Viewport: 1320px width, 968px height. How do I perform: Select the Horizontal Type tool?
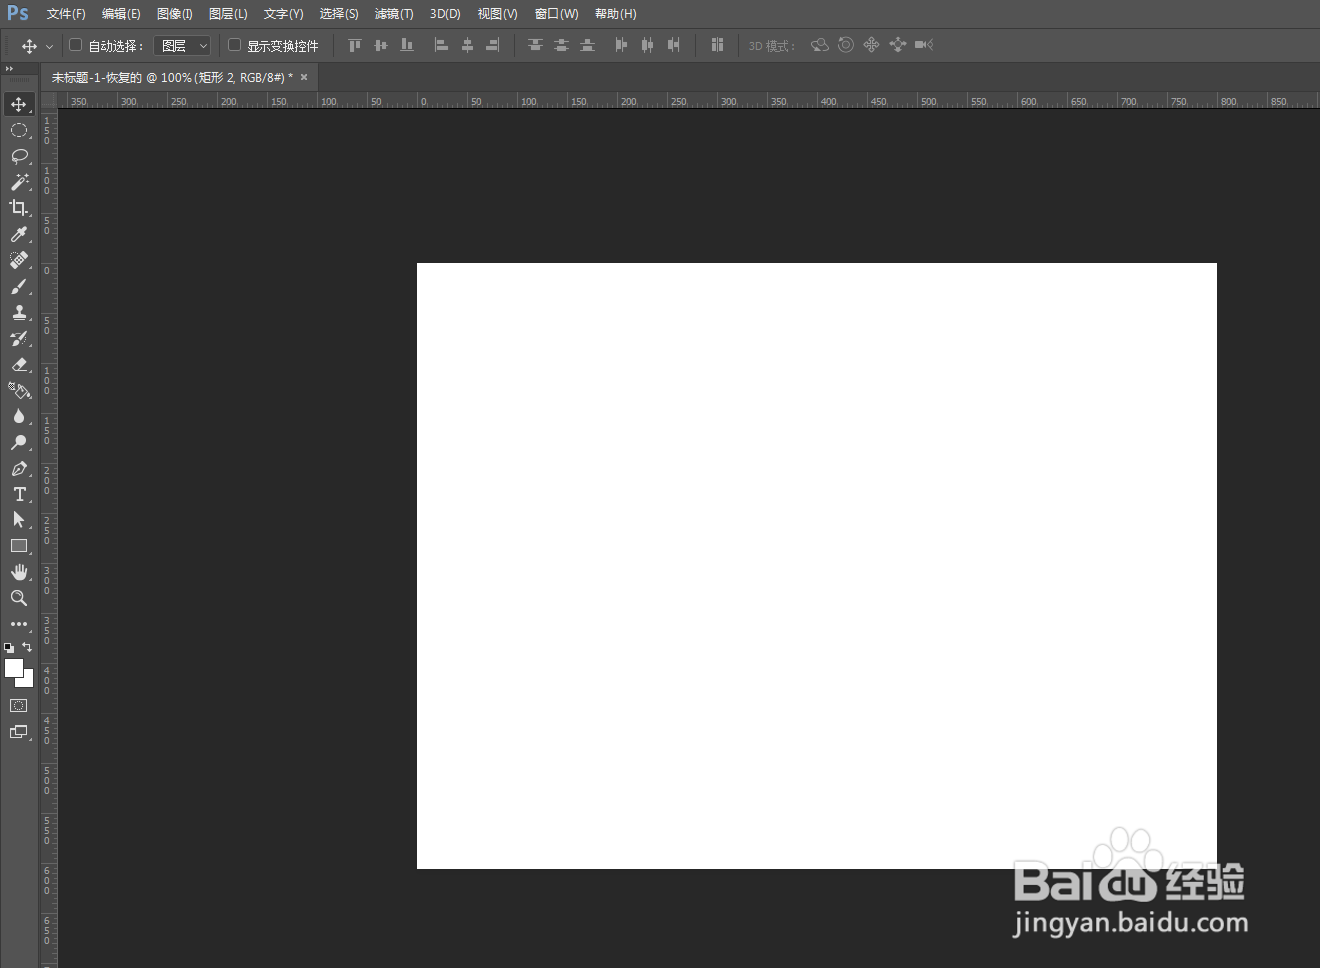[19, 494]
